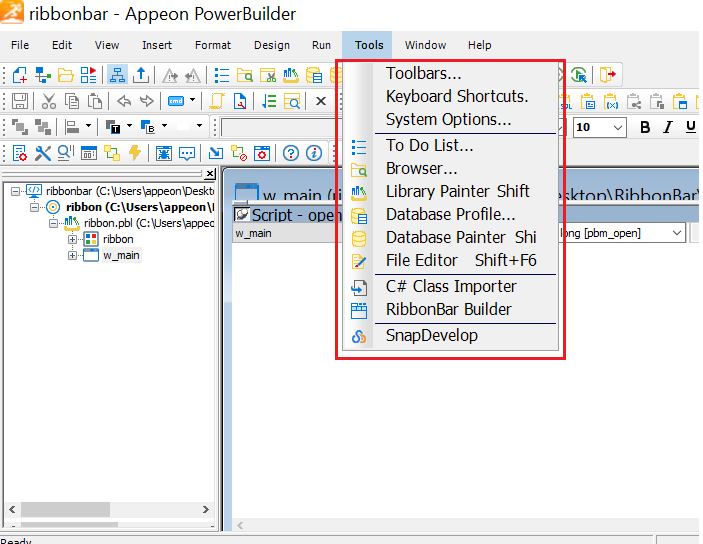The image size is (703, 544).
Task: Choose To Do List... menu item
Action: coord(451,145)
